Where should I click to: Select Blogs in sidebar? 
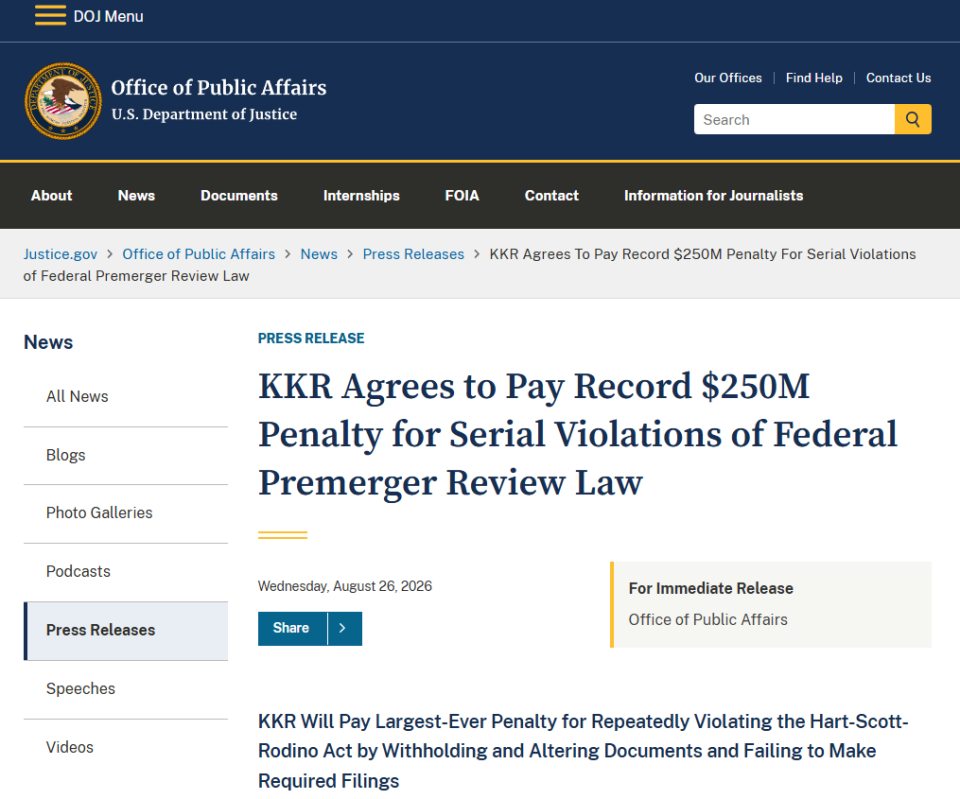pos(126,456)
